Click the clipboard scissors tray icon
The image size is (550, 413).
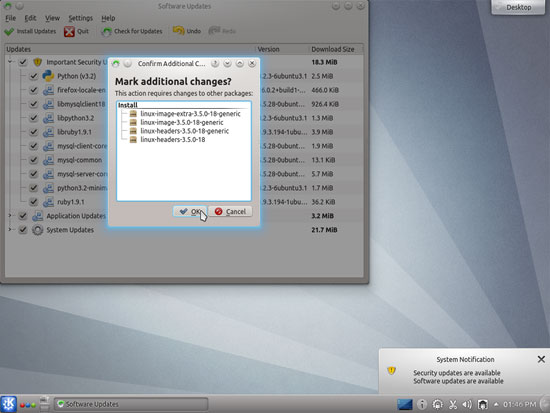[x=452, y=405]
